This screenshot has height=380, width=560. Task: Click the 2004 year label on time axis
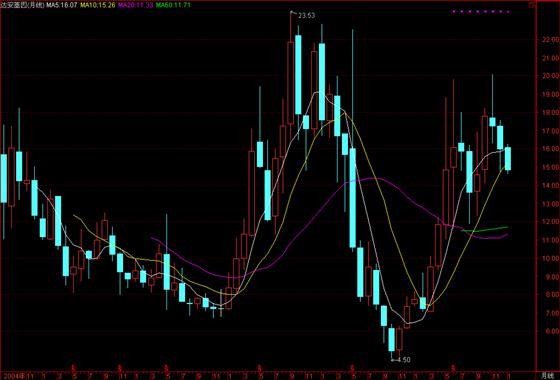coord(9,376)
